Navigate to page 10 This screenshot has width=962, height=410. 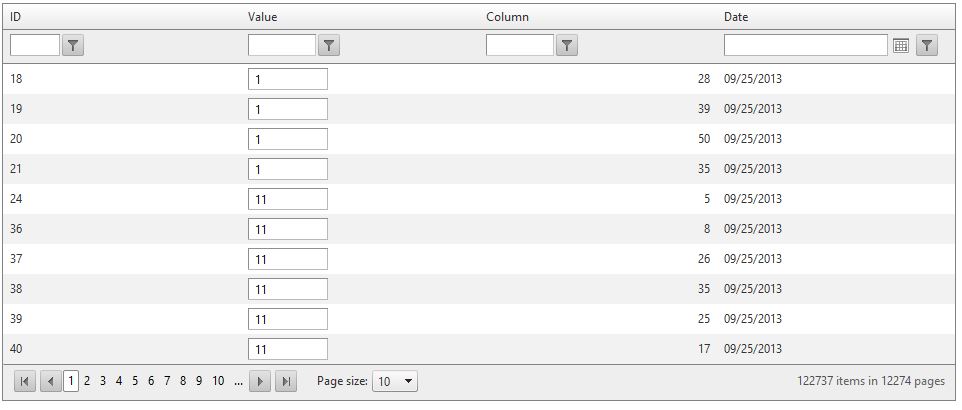(218, 381)
